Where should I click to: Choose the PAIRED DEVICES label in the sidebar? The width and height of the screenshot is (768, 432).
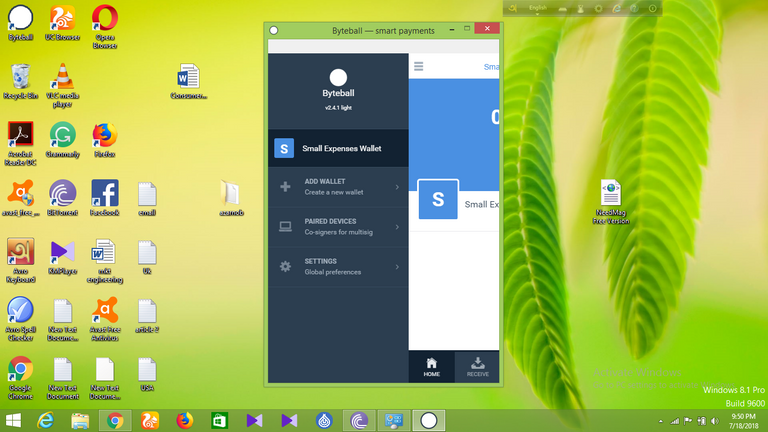[331, 221]
